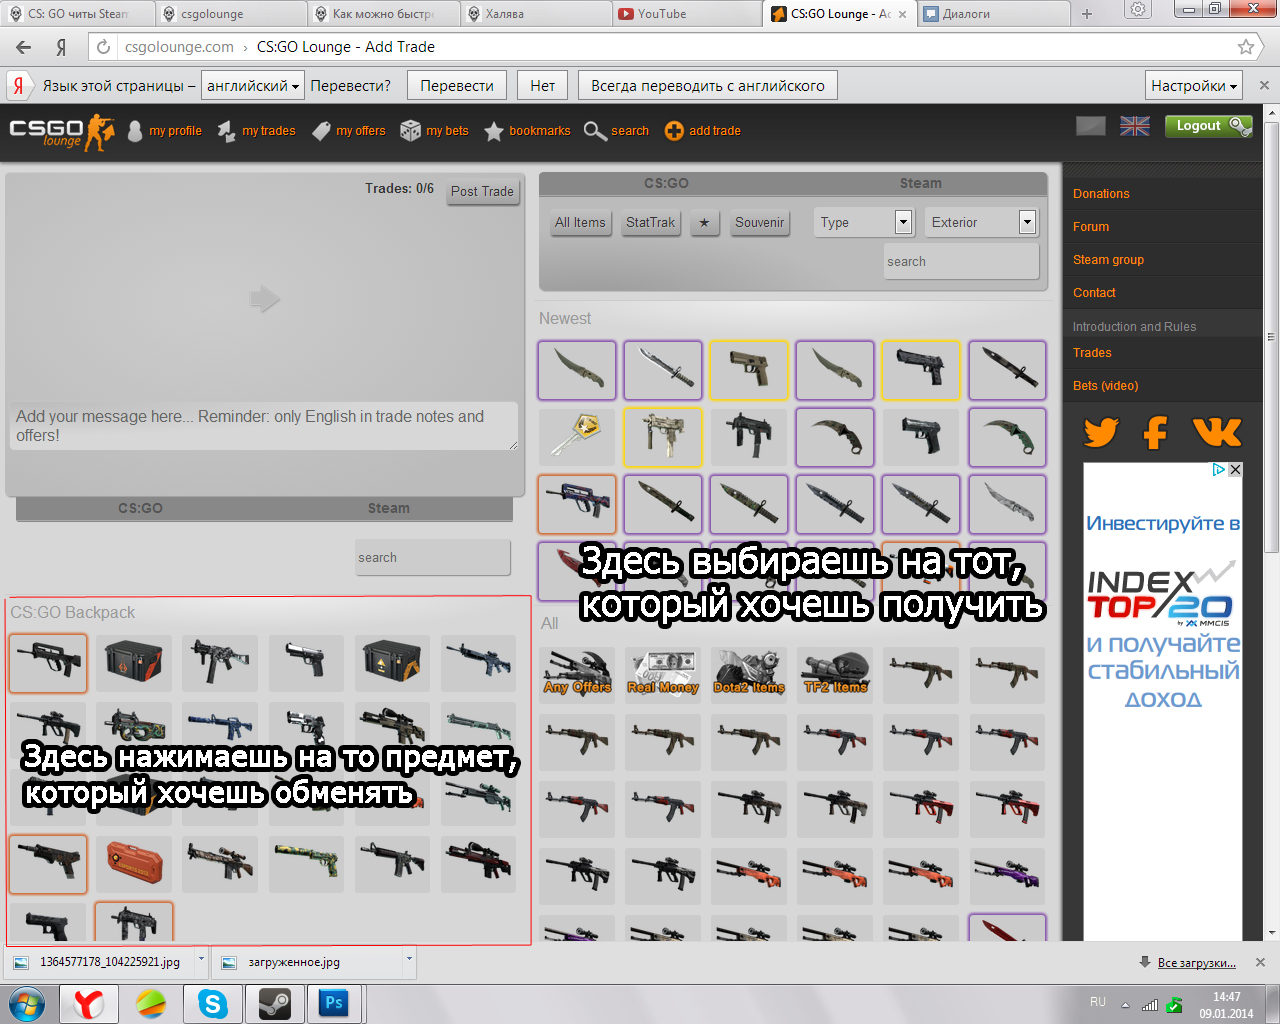The height and width of the screenshot is (1024, 1280).
Task: Expand options for загруженное.jpg download
Action: tap(409, 959)
